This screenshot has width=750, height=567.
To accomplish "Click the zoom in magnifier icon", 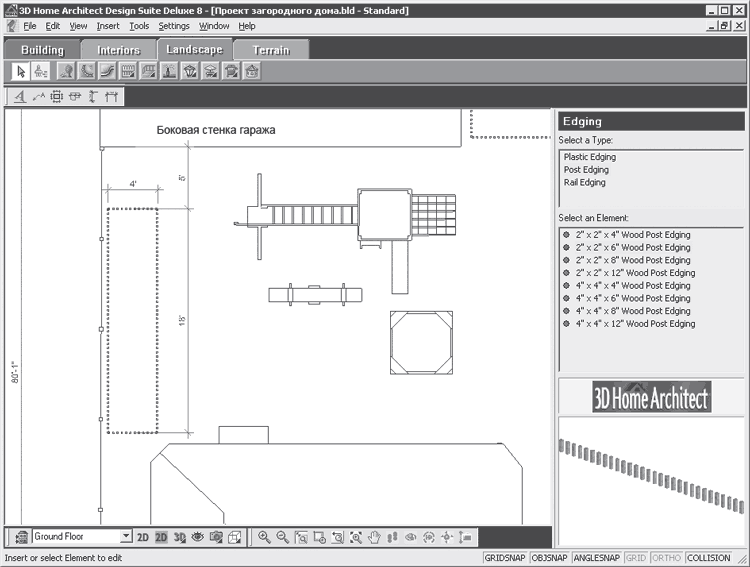I will (264, 537).
